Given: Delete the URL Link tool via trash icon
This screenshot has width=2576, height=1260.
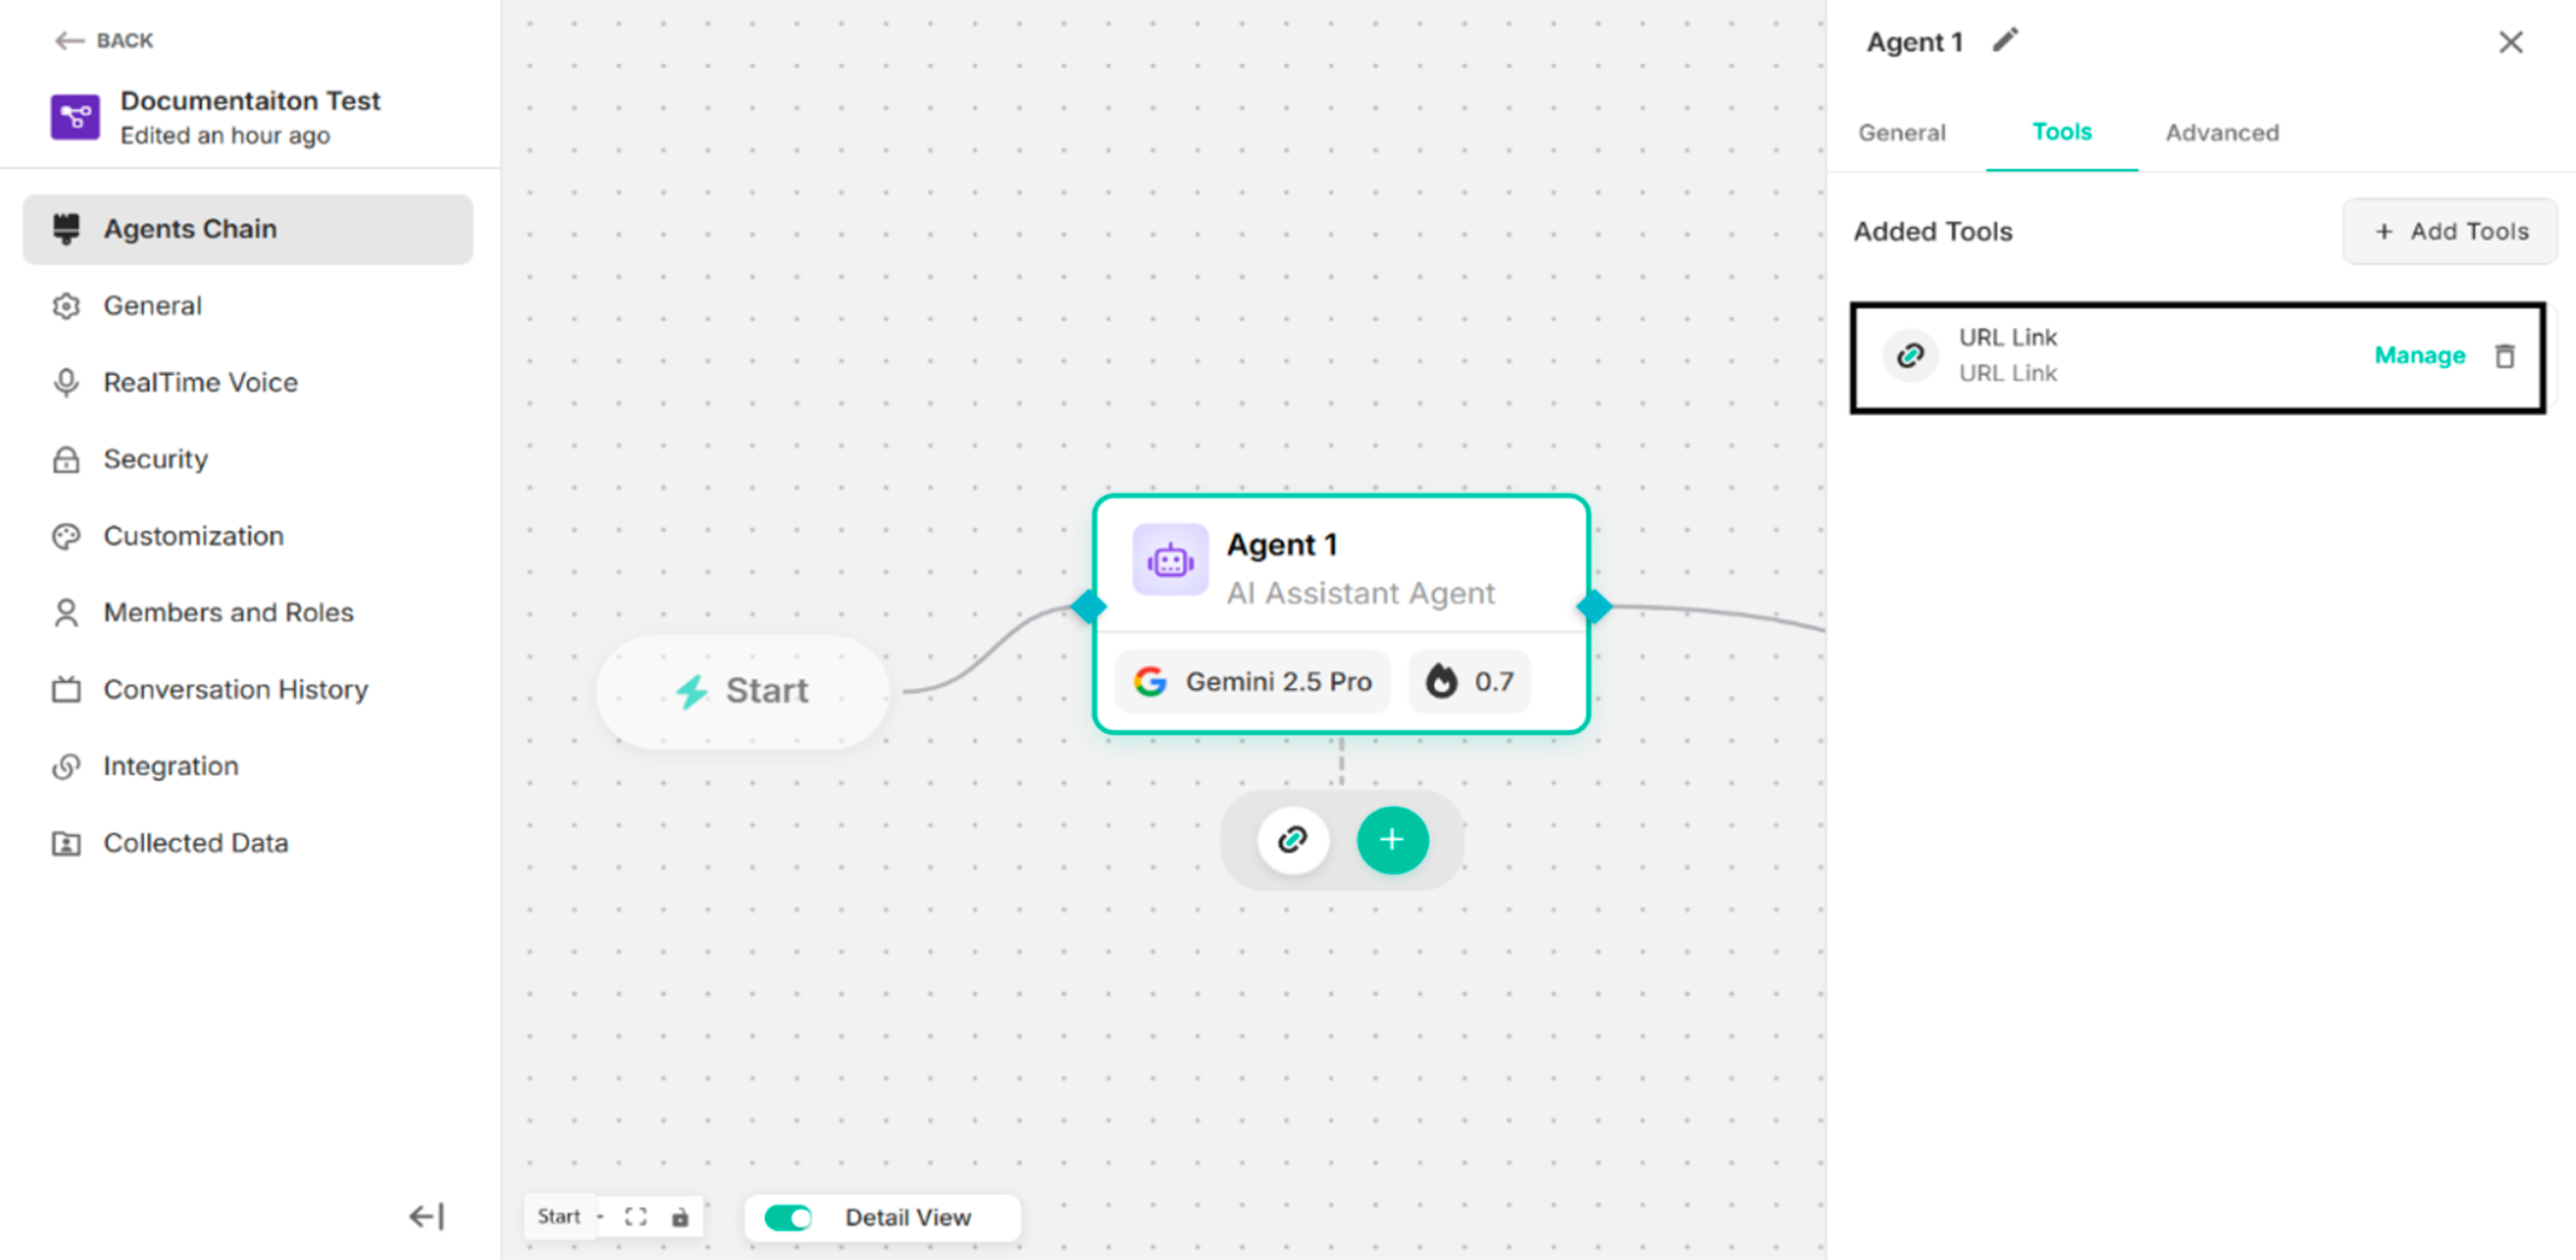Looking at the screenshot, I should pos(2506,355).
